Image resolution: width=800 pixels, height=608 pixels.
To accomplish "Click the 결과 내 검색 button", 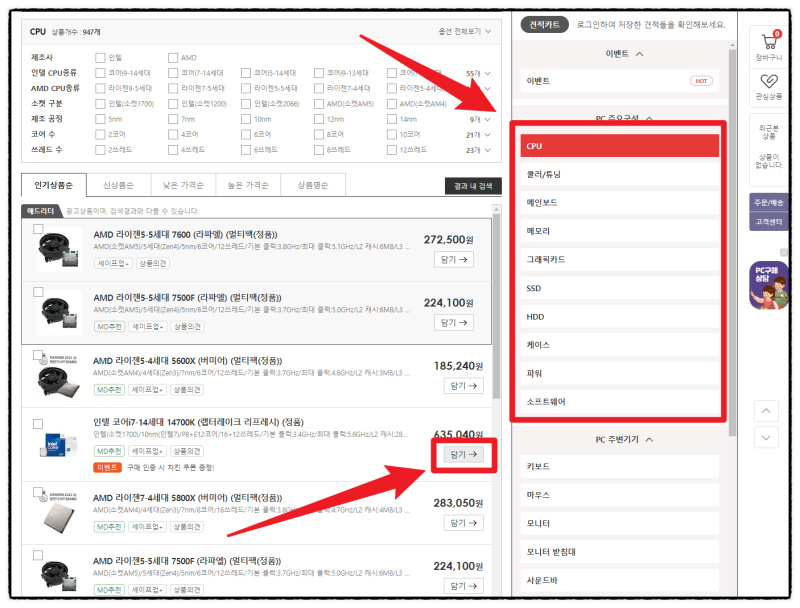I will pyautogui.click(x=473, y=186).
